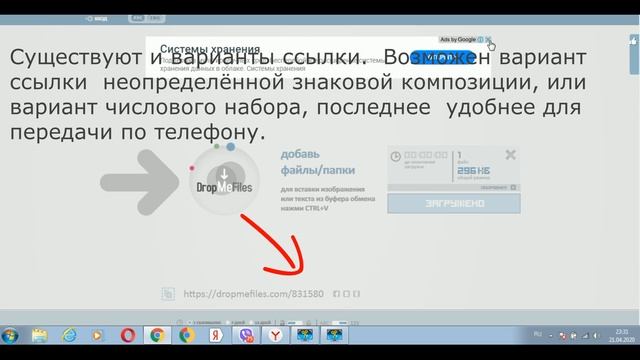Image resolution: width=640 pixels, height=360 pixels.
Task: Click the добавь файлы/папки heading
Action: 318,162
